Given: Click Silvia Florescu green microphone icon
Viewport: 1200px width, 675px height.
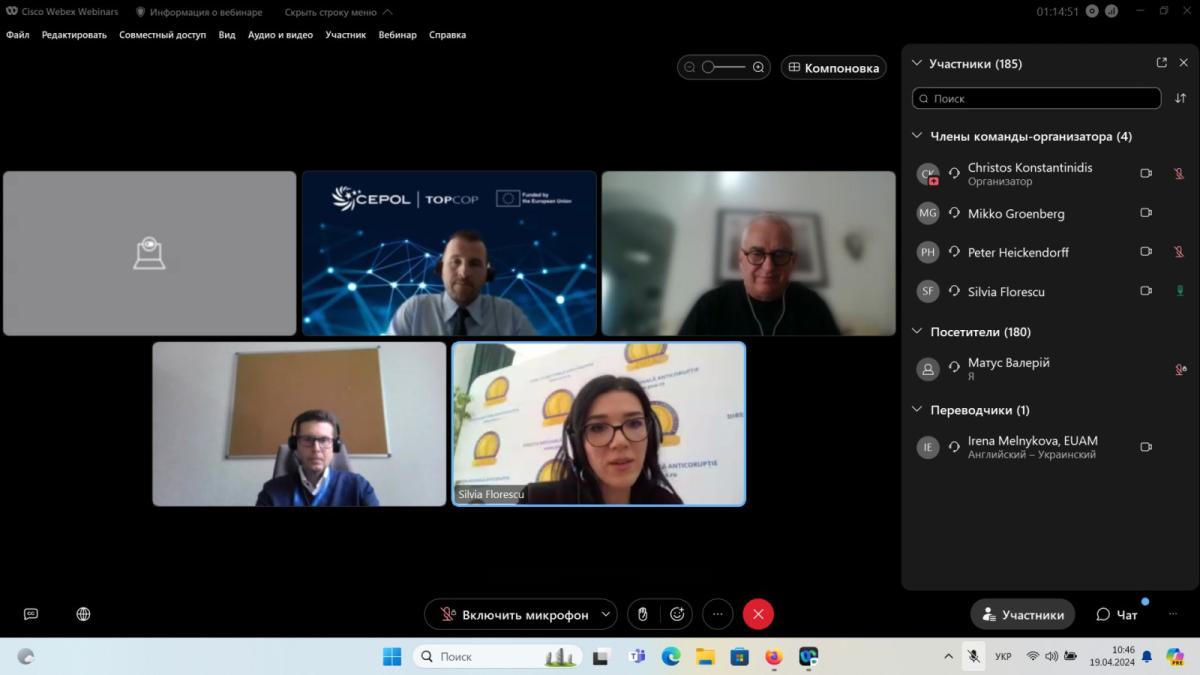Looking at the screenshot, I should (x=1179, y=291).
